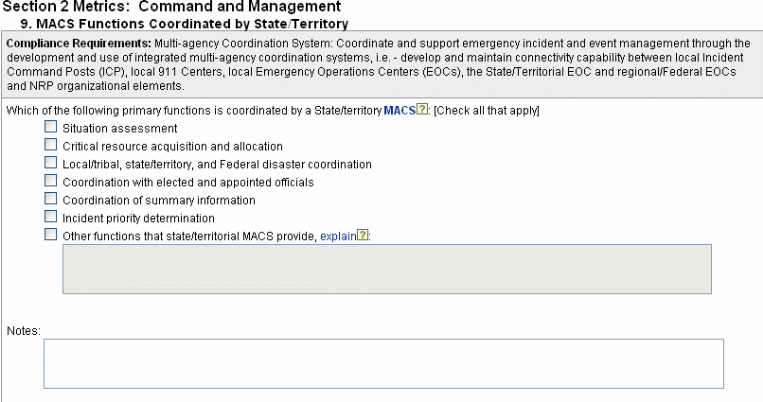Click the Critical resource acquisition label text
This screenshot has height=402, width=763.
[x=172, y=147]
